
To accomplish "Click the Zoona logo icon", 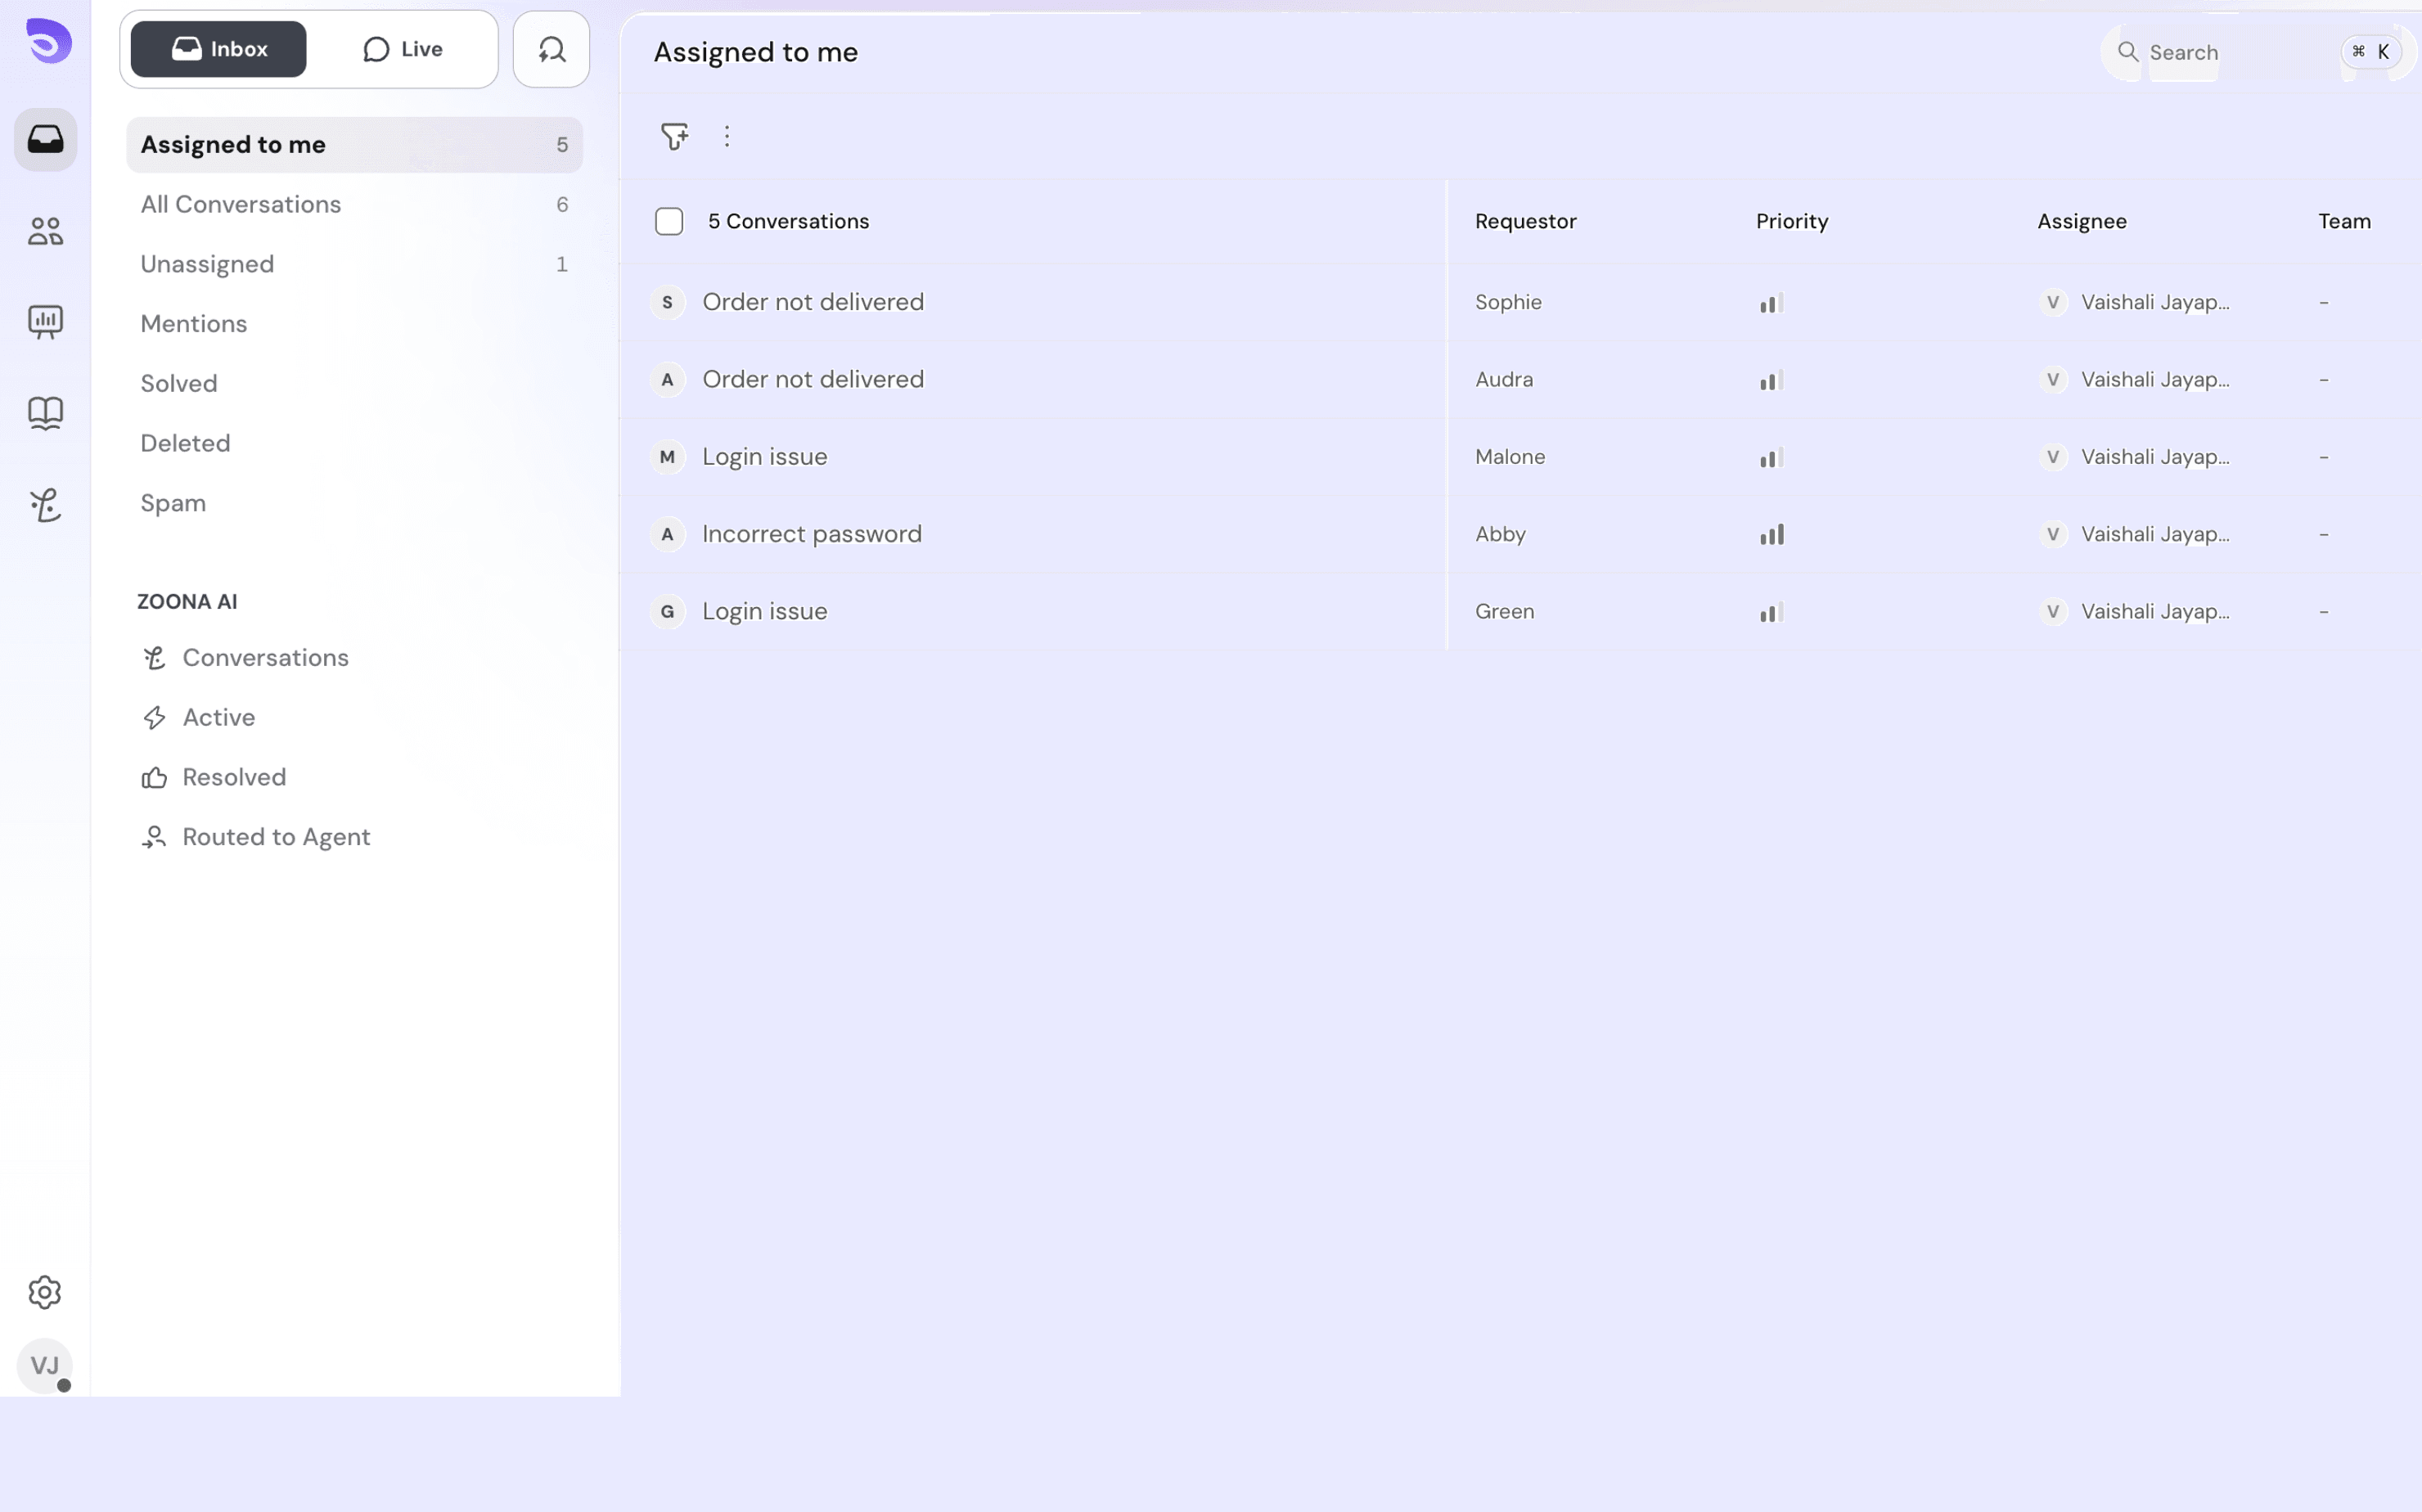I will tap(48, 41).
